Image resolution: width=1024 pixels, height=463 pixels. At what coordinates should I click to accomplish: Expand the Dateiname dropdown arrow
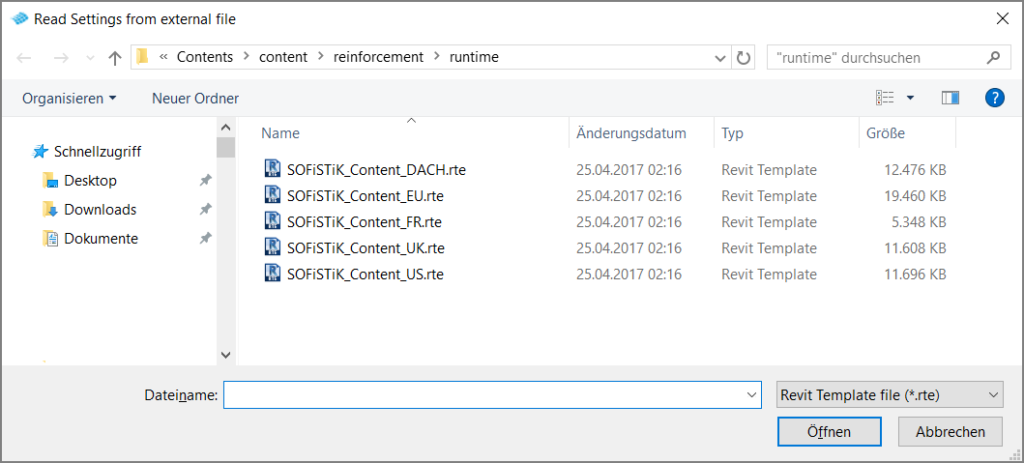[x=751, y=395]
